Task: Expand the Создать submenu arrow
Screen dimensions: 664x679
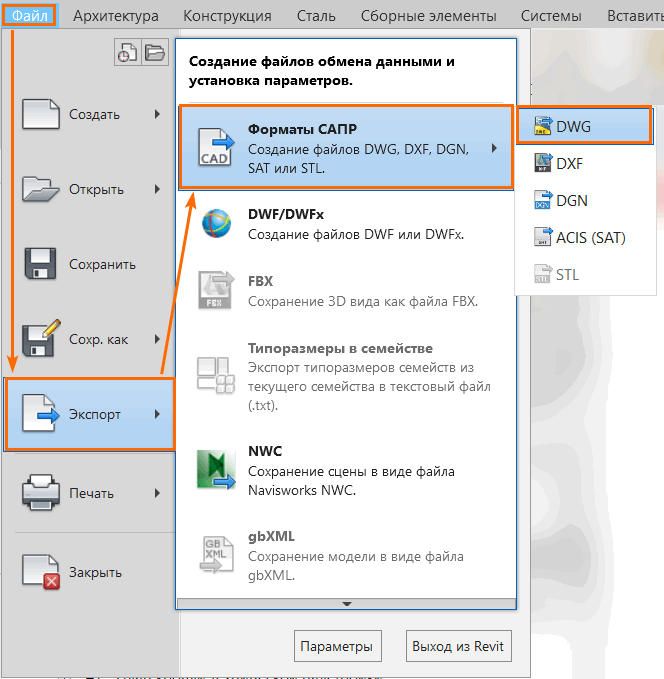Action: click(157, 114)
